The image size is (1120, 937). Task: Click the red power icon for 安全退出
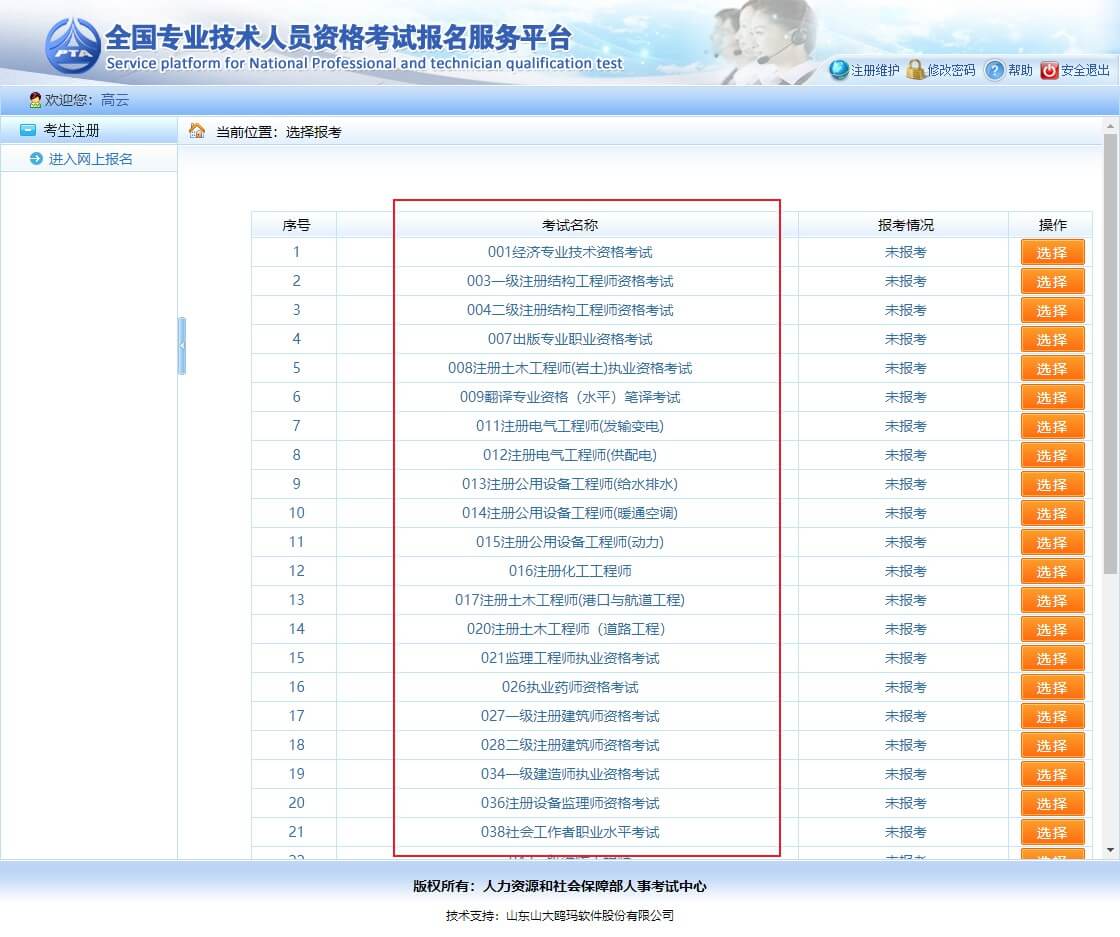pos(1049,70)
